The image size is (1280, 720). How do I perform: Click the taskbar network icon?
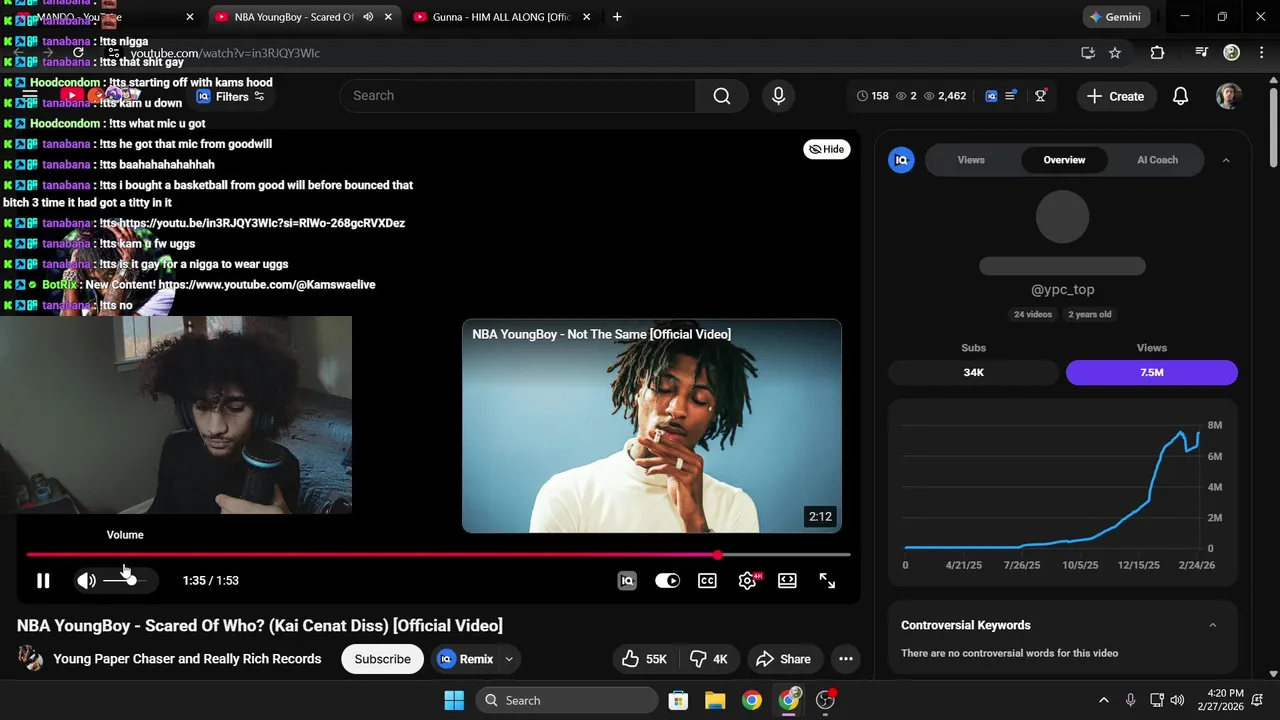[1156, 700]
